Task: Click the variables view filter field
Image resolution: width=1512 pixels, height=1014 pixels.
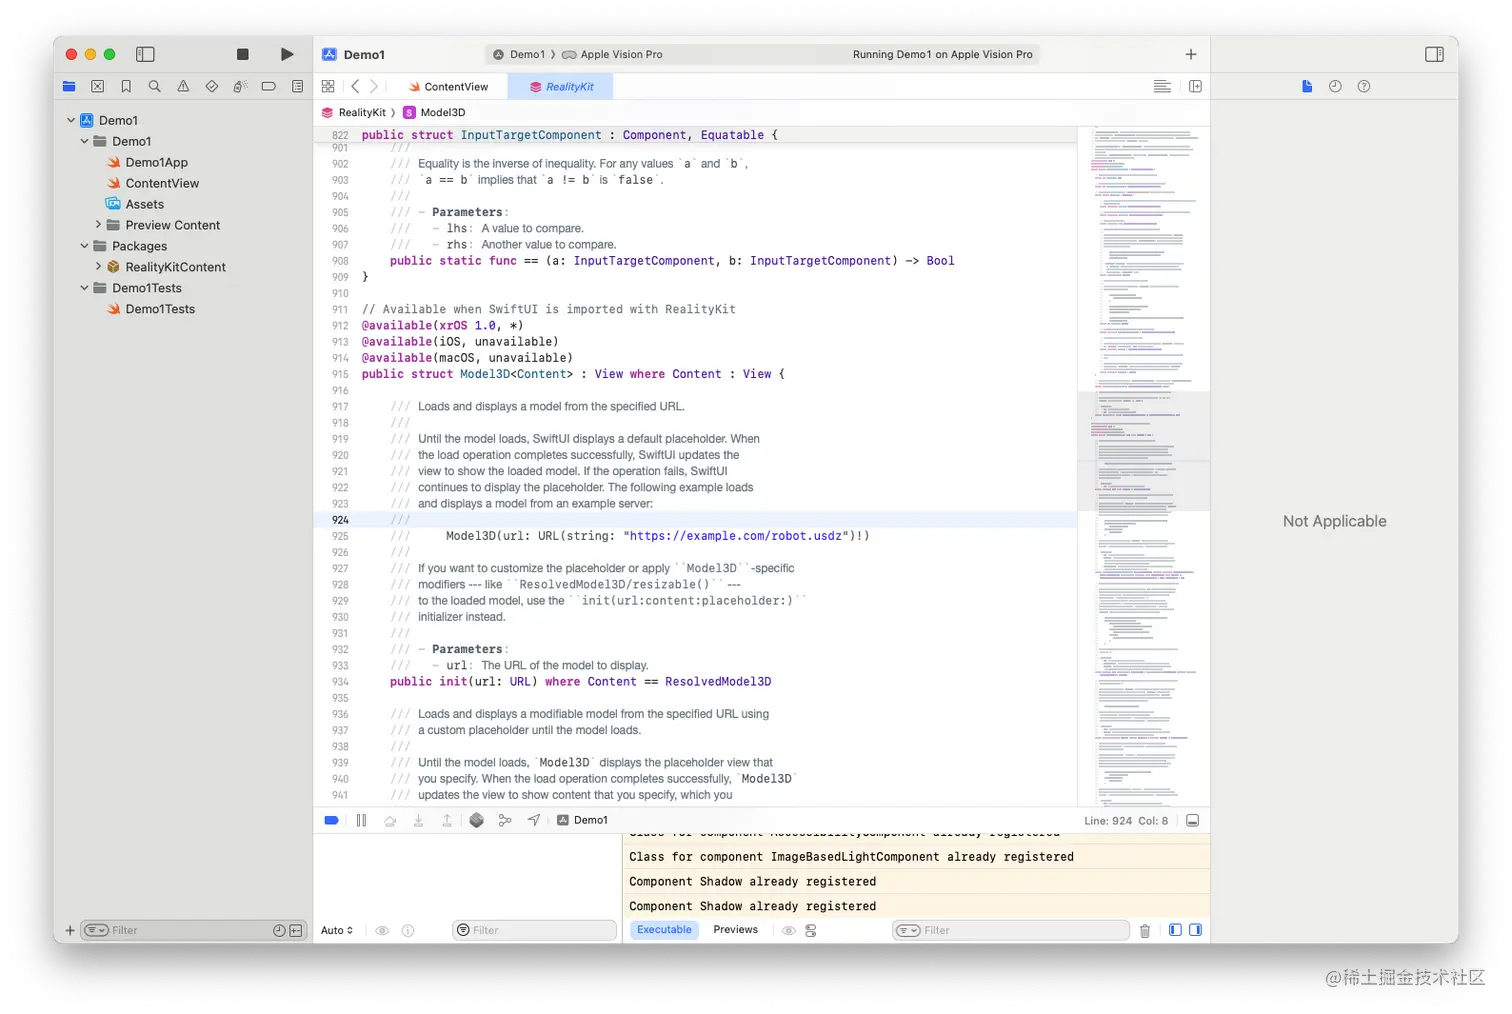Action: [534, 930]
